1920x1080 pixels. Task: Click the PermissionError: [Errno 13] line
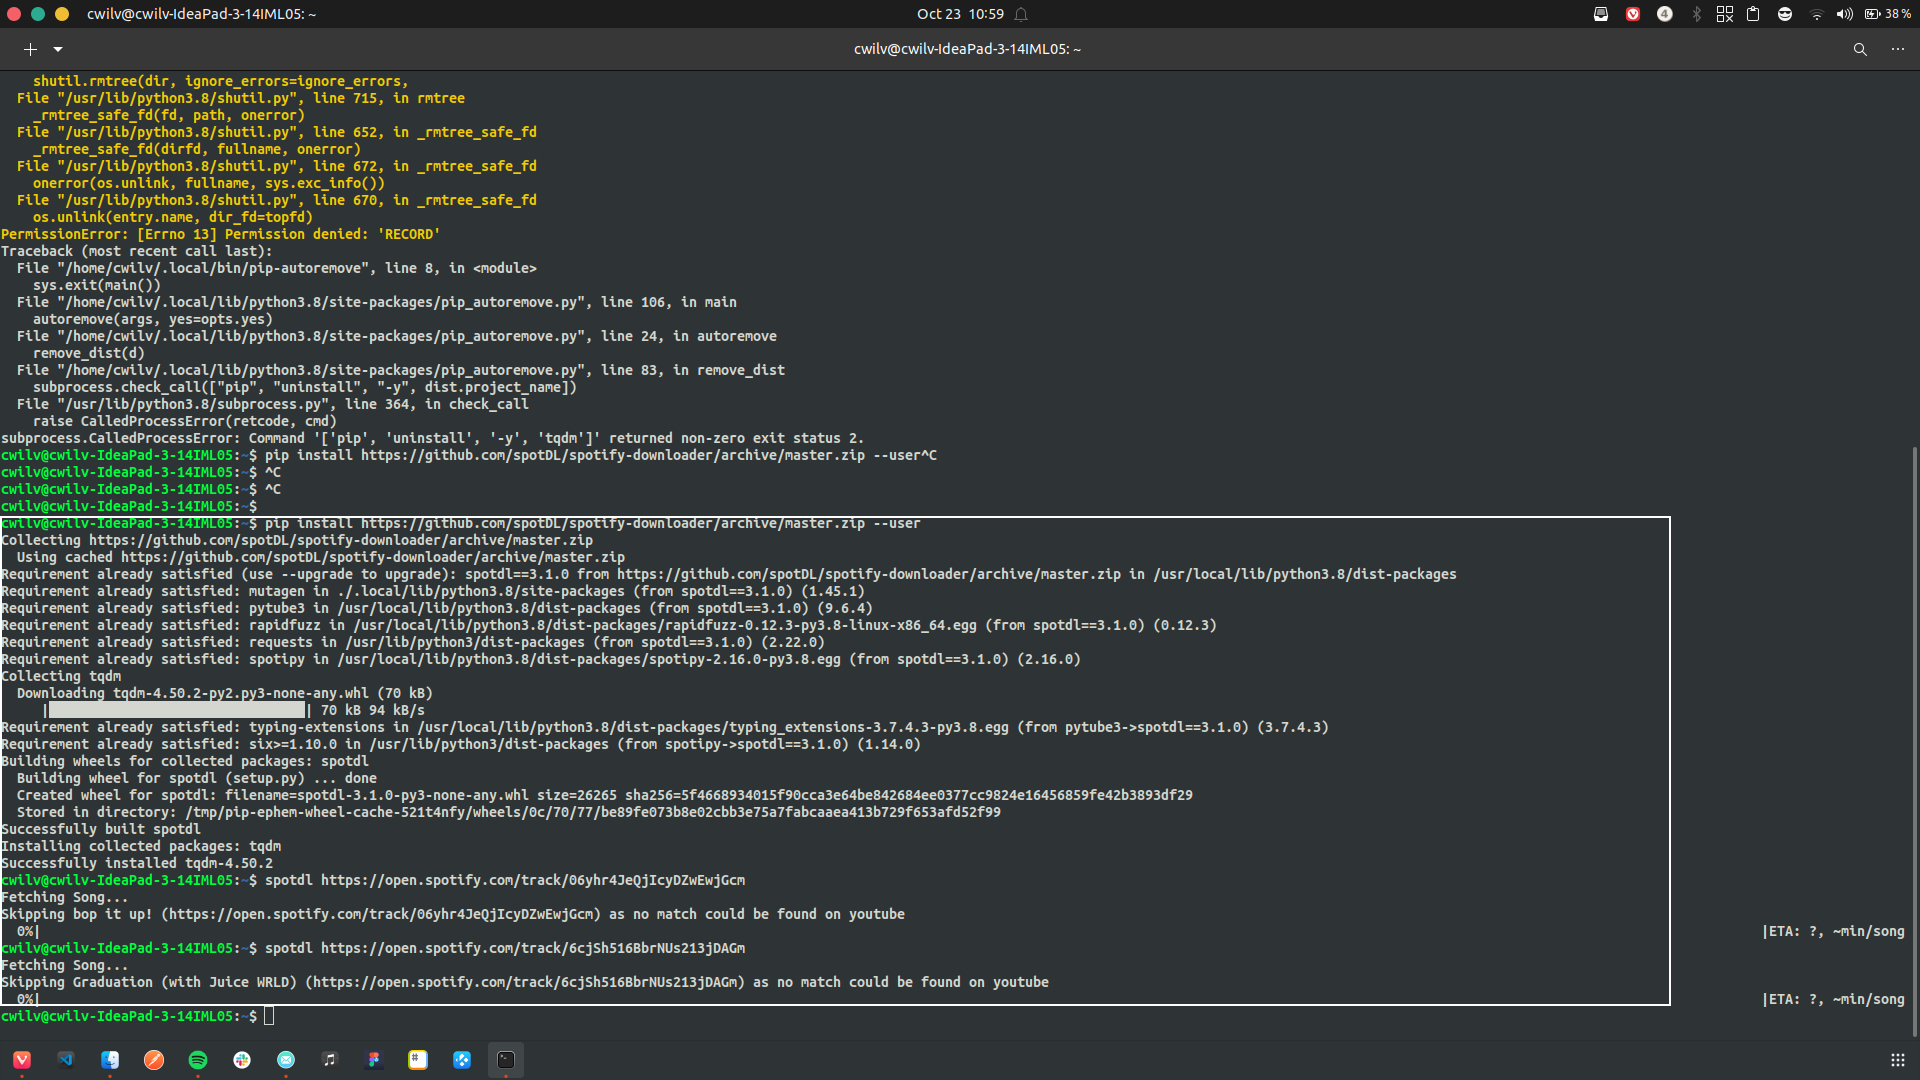click(221, 234)
